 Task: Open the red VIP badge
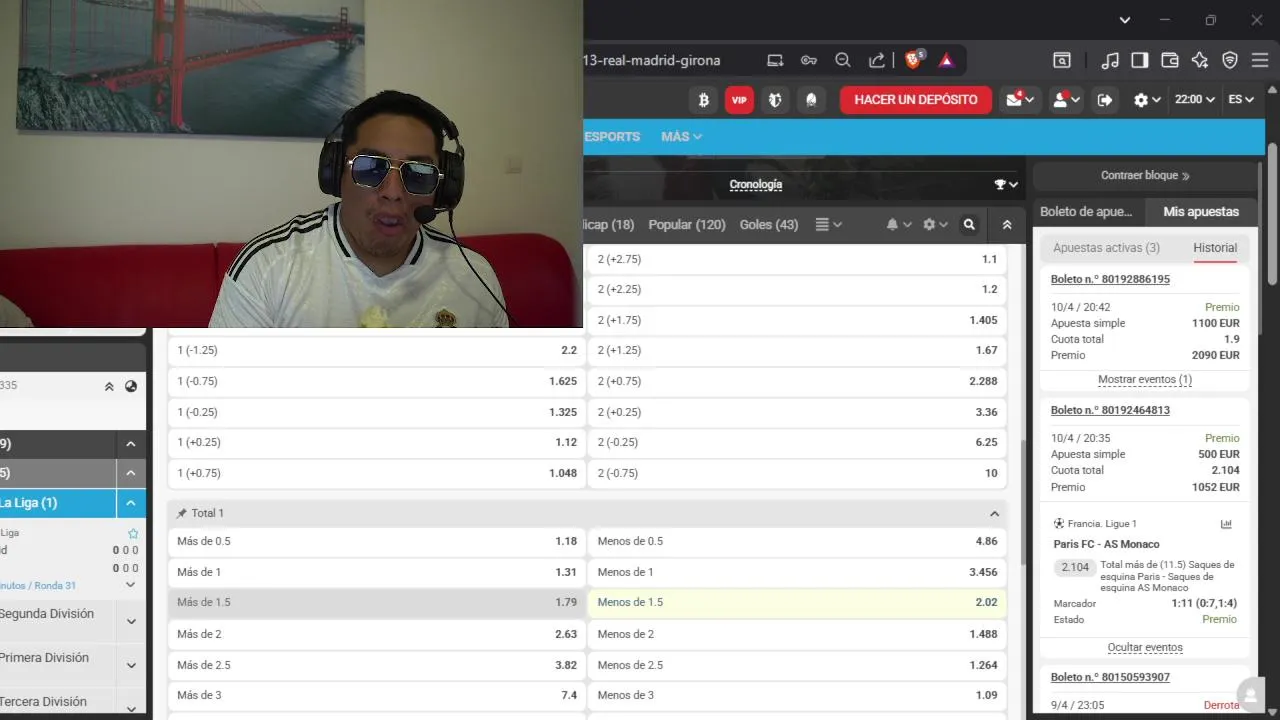click(739, 100)
